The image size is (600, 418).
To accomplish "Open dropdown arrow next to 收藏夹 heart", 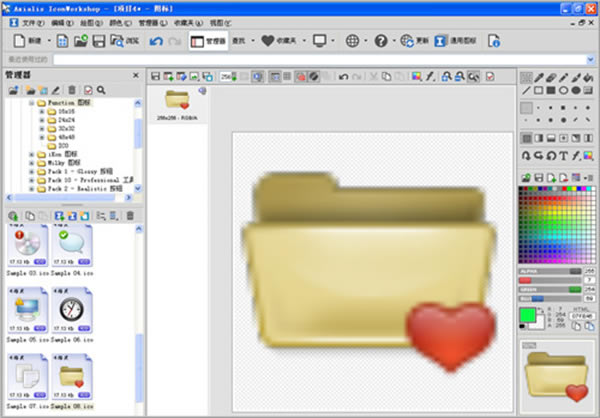I will point(304,41).
